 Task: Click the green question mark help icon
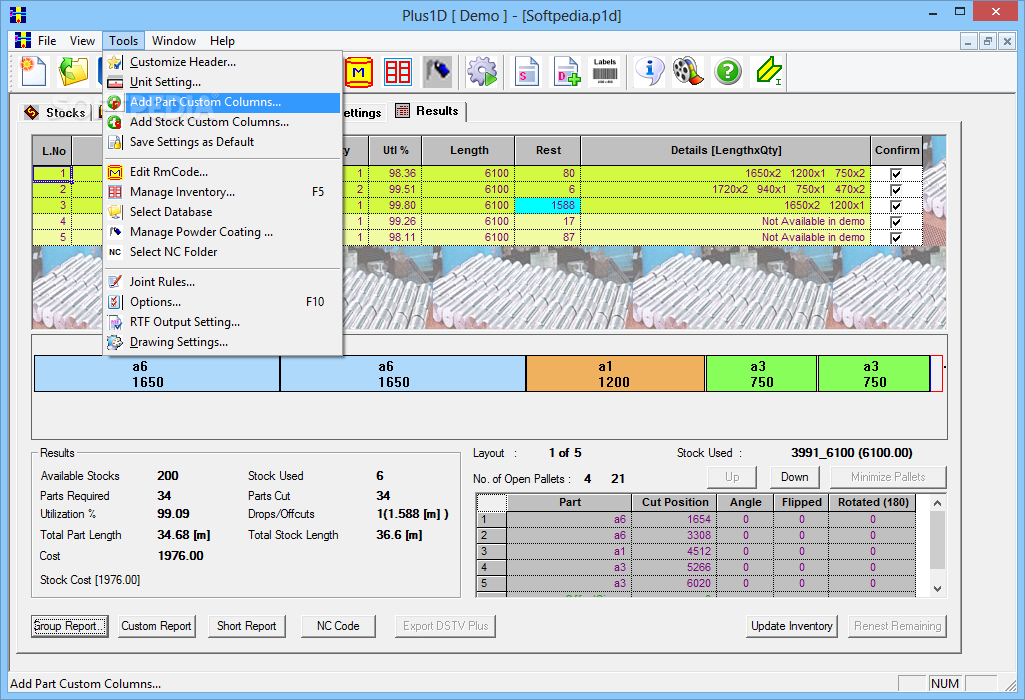[728, 71]
